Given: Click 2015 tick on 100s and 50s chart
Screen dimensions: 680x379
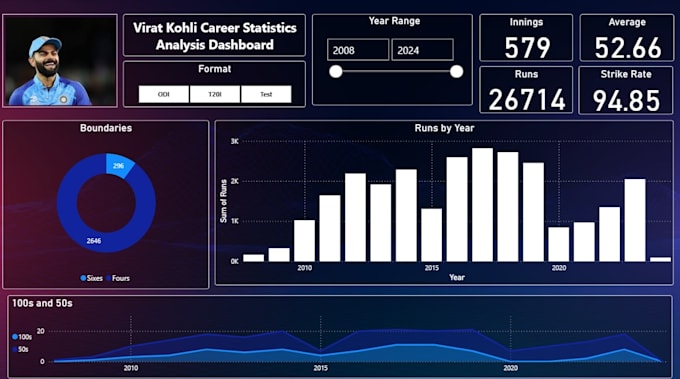Looking at the screenshot, I should point(320,368).
